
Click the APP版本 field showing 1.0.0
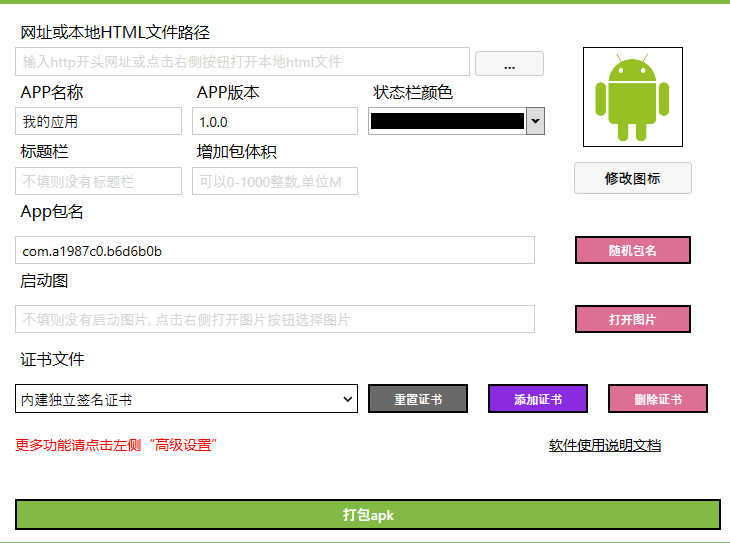coord(275,121)
